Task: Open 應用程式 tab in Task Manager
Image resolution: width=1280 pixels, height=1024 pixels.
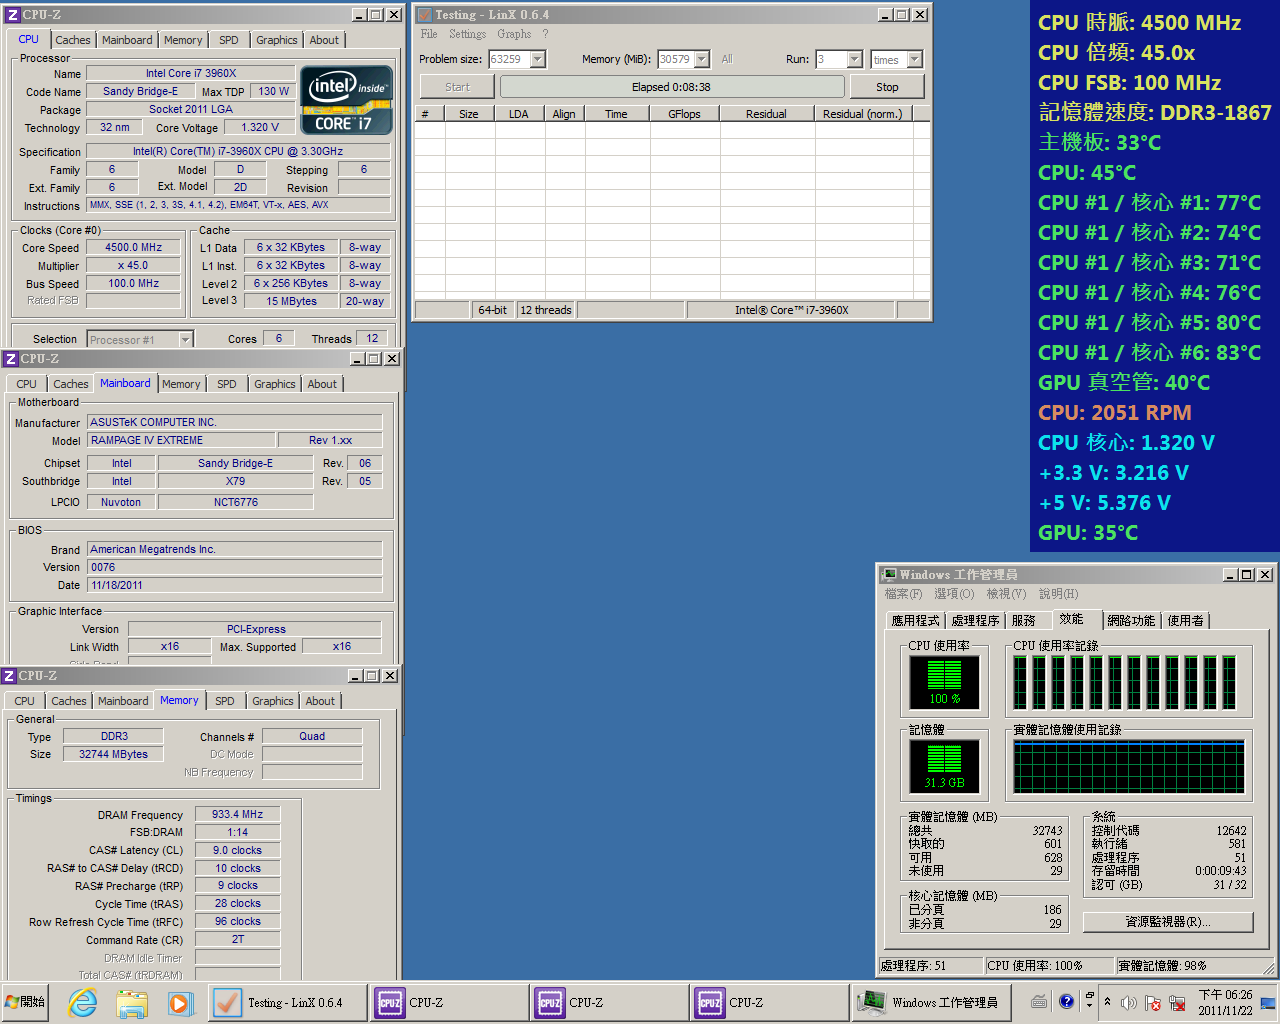Action: pyautogui.click(x=915, y=621)
